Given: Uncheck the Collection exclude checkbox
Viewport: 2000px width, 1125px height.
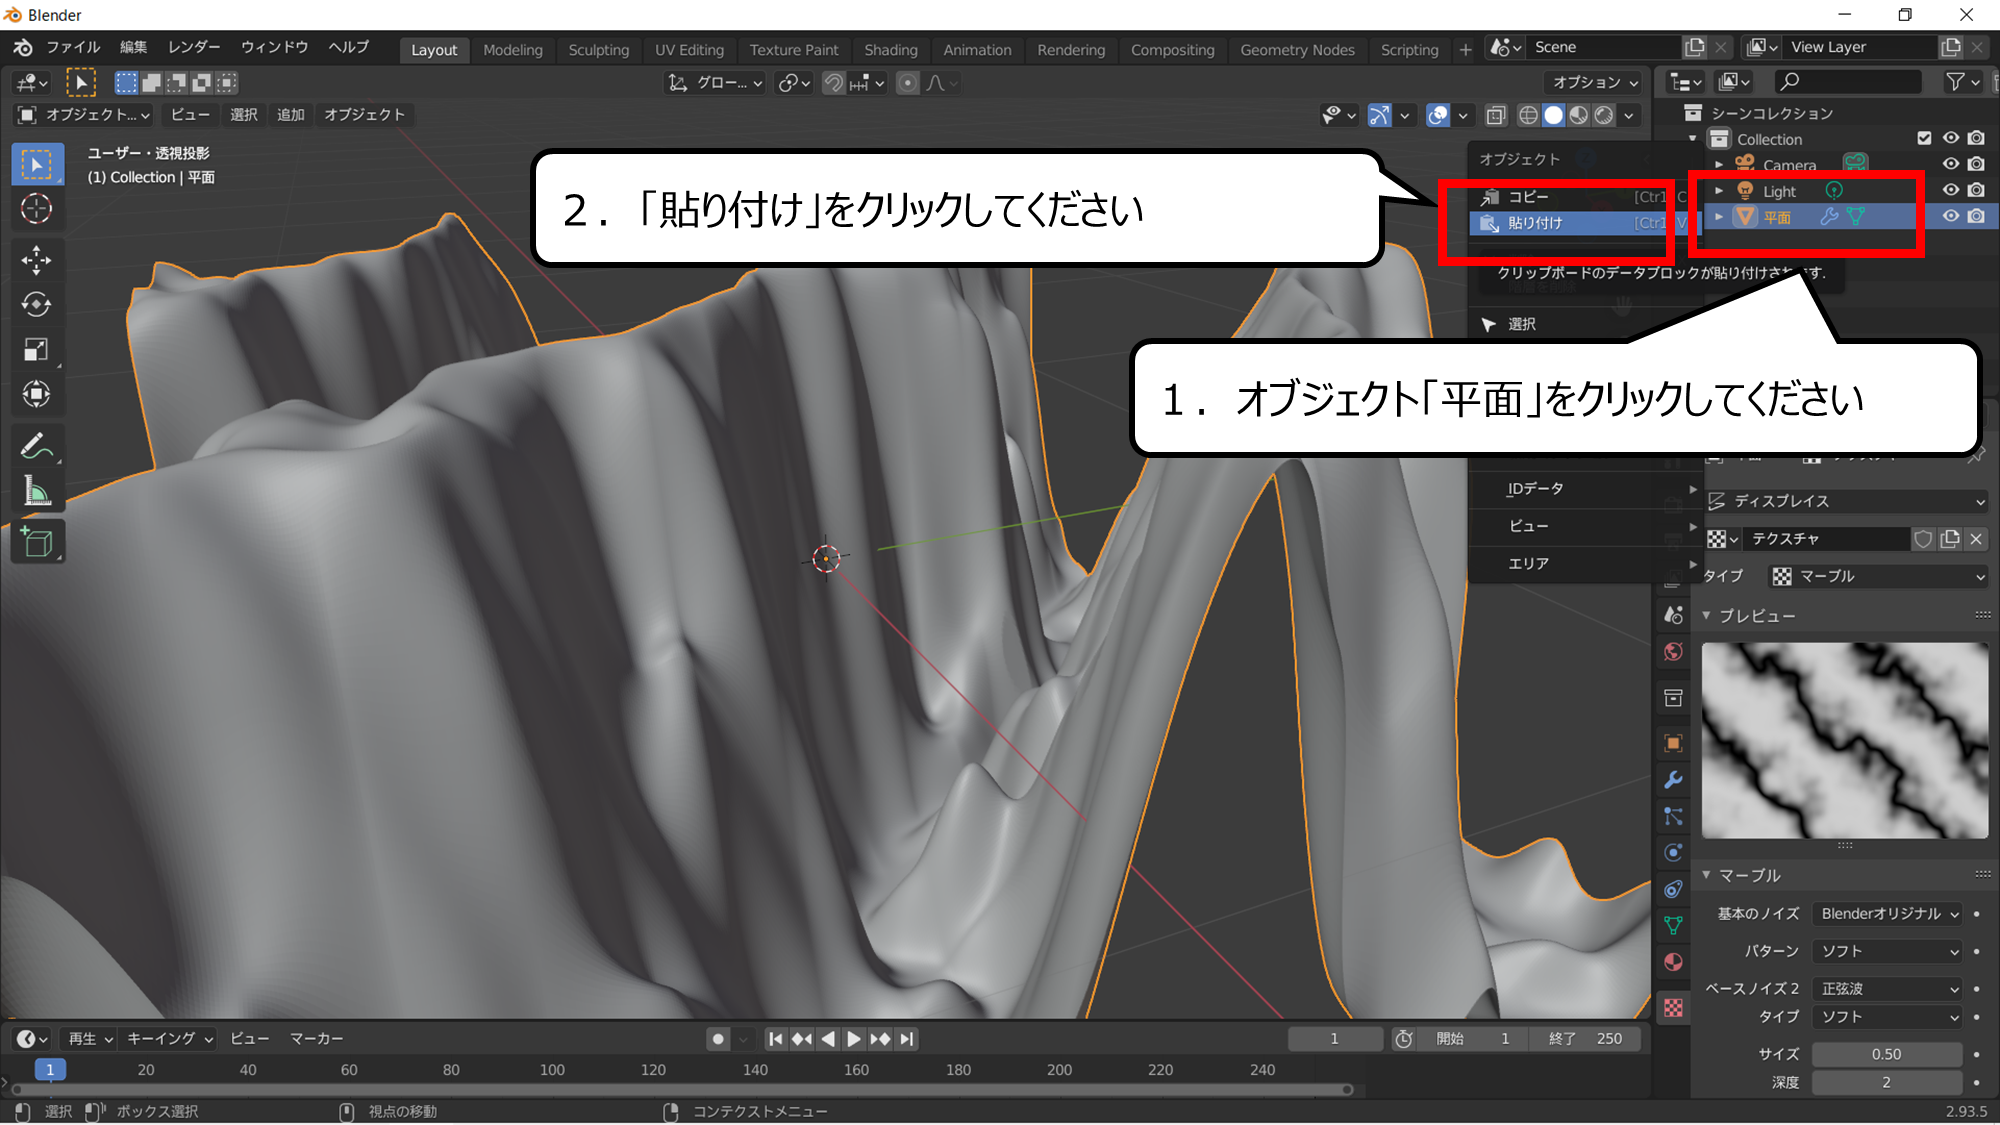Looking at the screenshot, I should coord(1924,138).
